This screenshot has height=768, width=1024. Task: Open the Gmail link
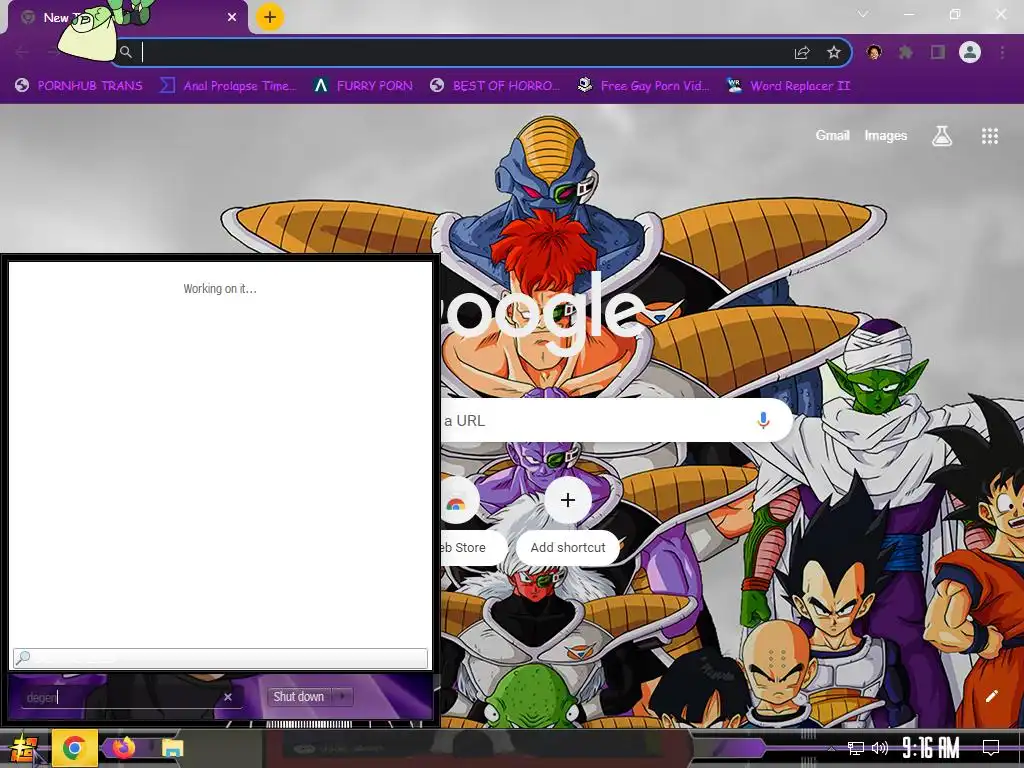click(x=832, y=135)
